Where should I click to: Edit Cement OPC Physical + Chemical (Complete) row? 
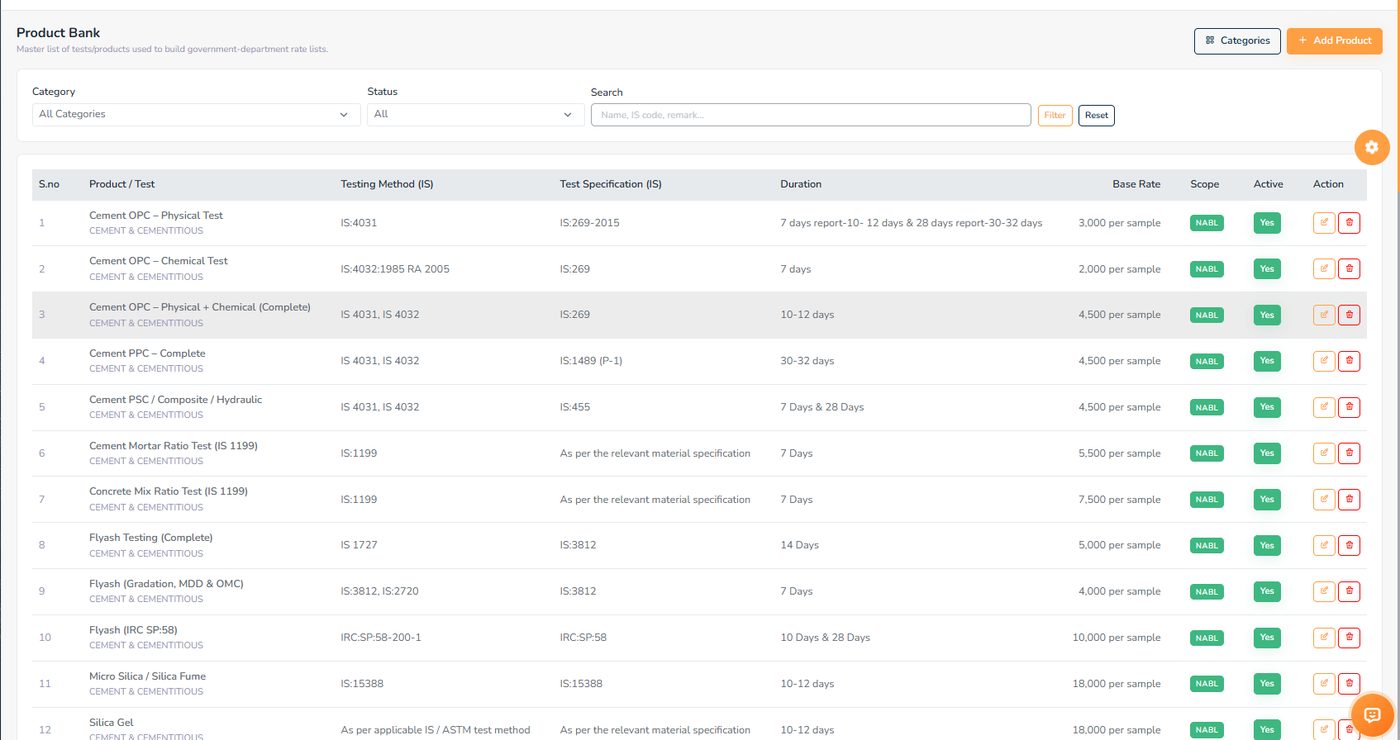pos(1324,315)
